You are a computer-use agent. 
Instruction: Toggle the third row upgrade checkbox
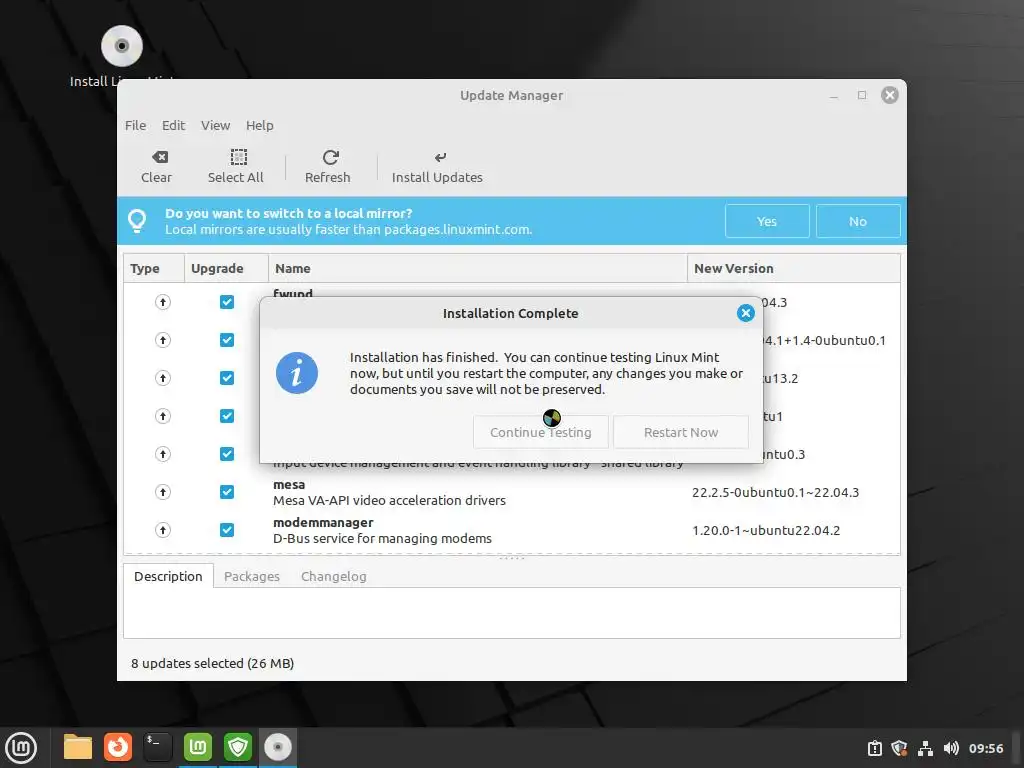[227, 378]
